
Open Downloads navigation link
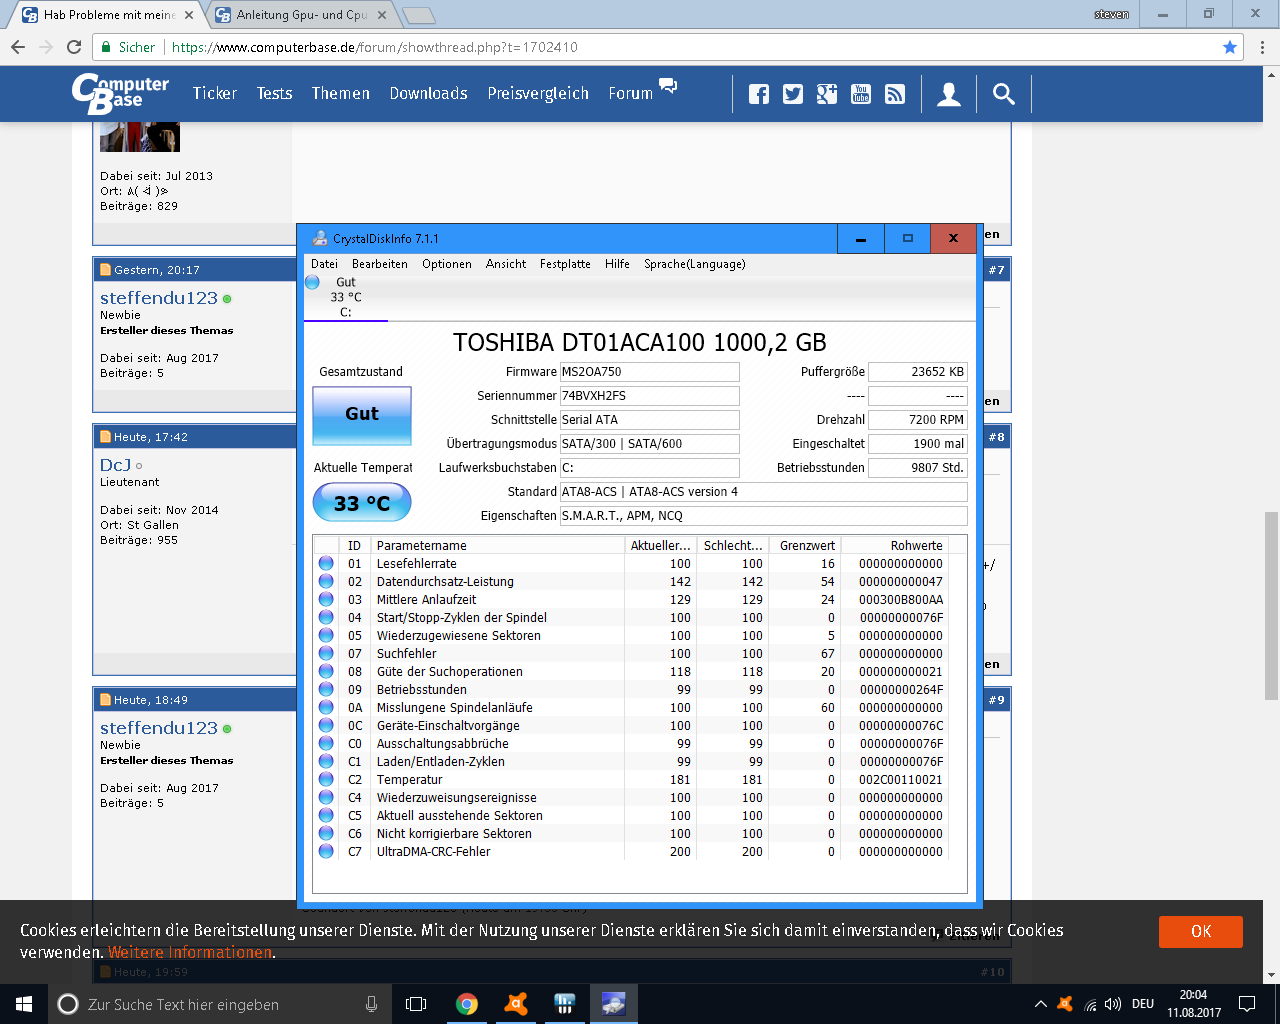coord(428,93)
